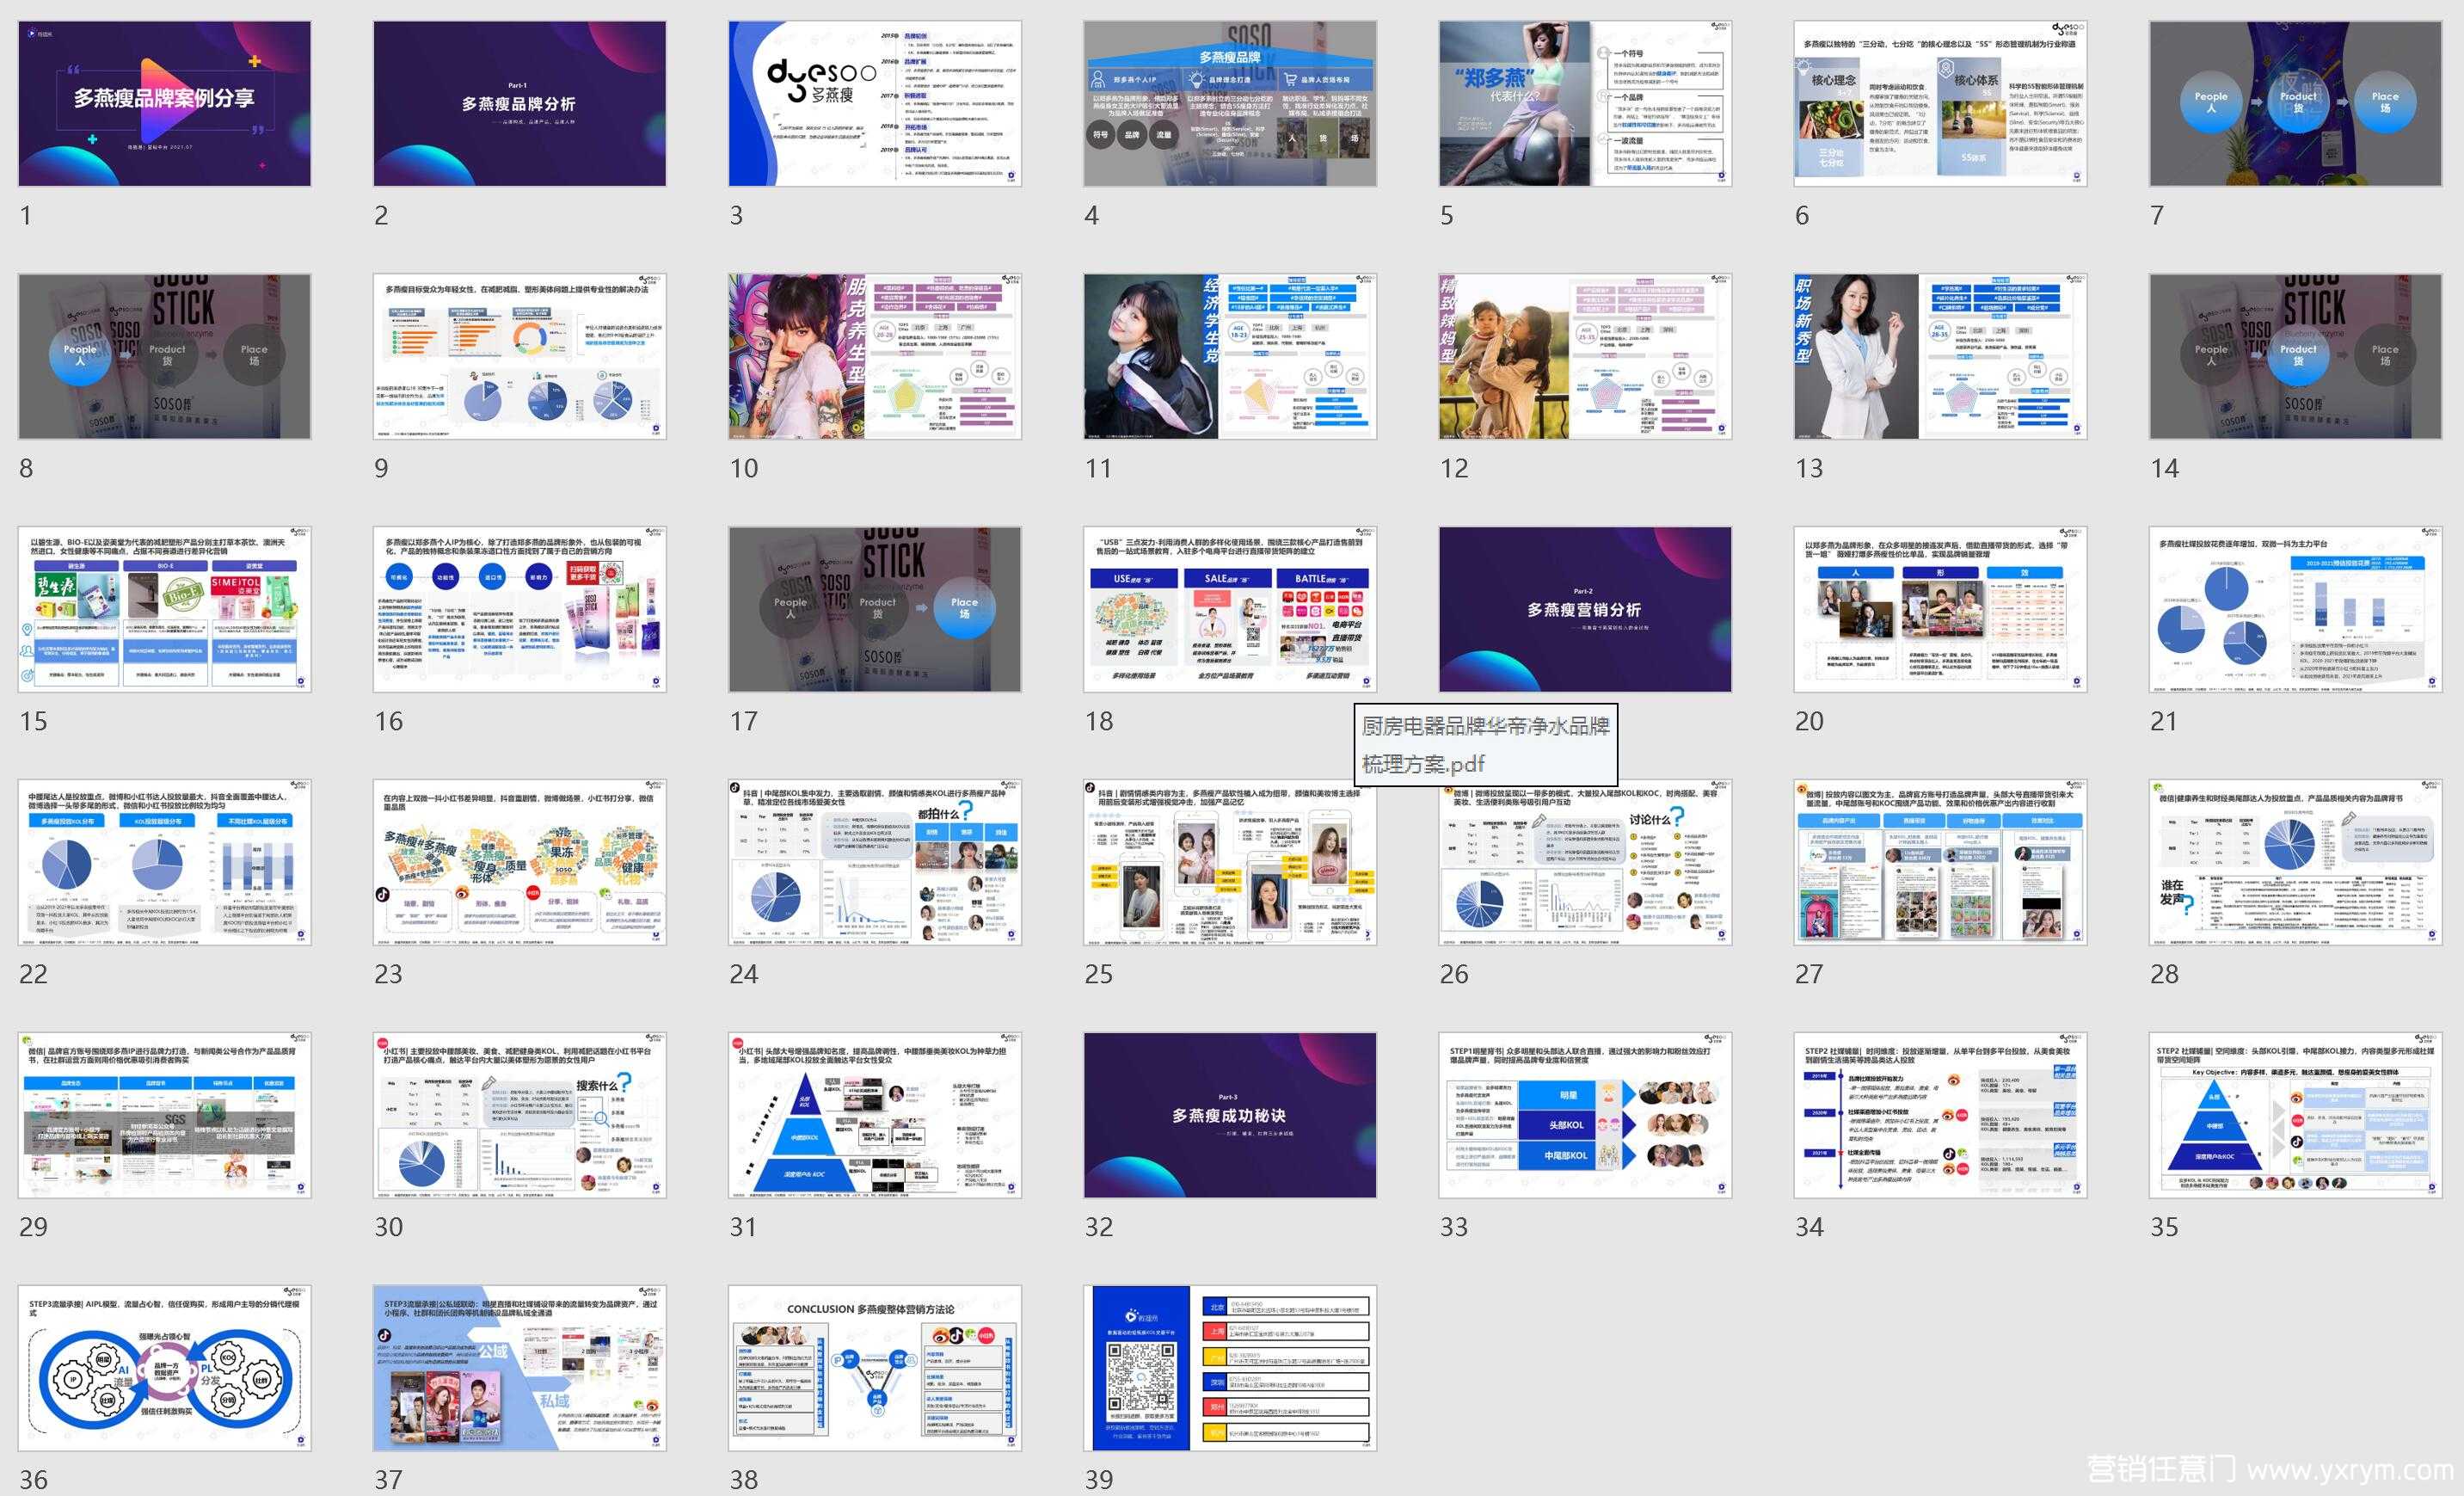Pick slide 14 highlighting the Product circle
This screenshot has width=2464, height=1496.
tap(2296, 357)
